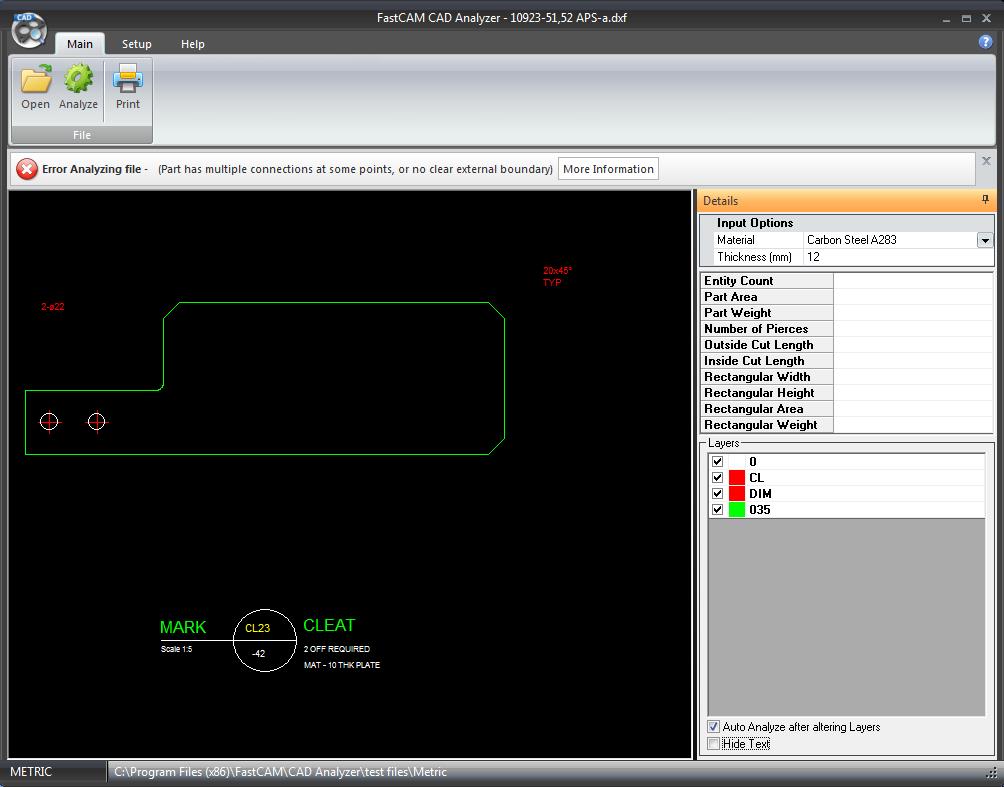Screen dimensions: 1004x787
Task: Edit the Thickness (mm) value field
Action: pos(898,257)
